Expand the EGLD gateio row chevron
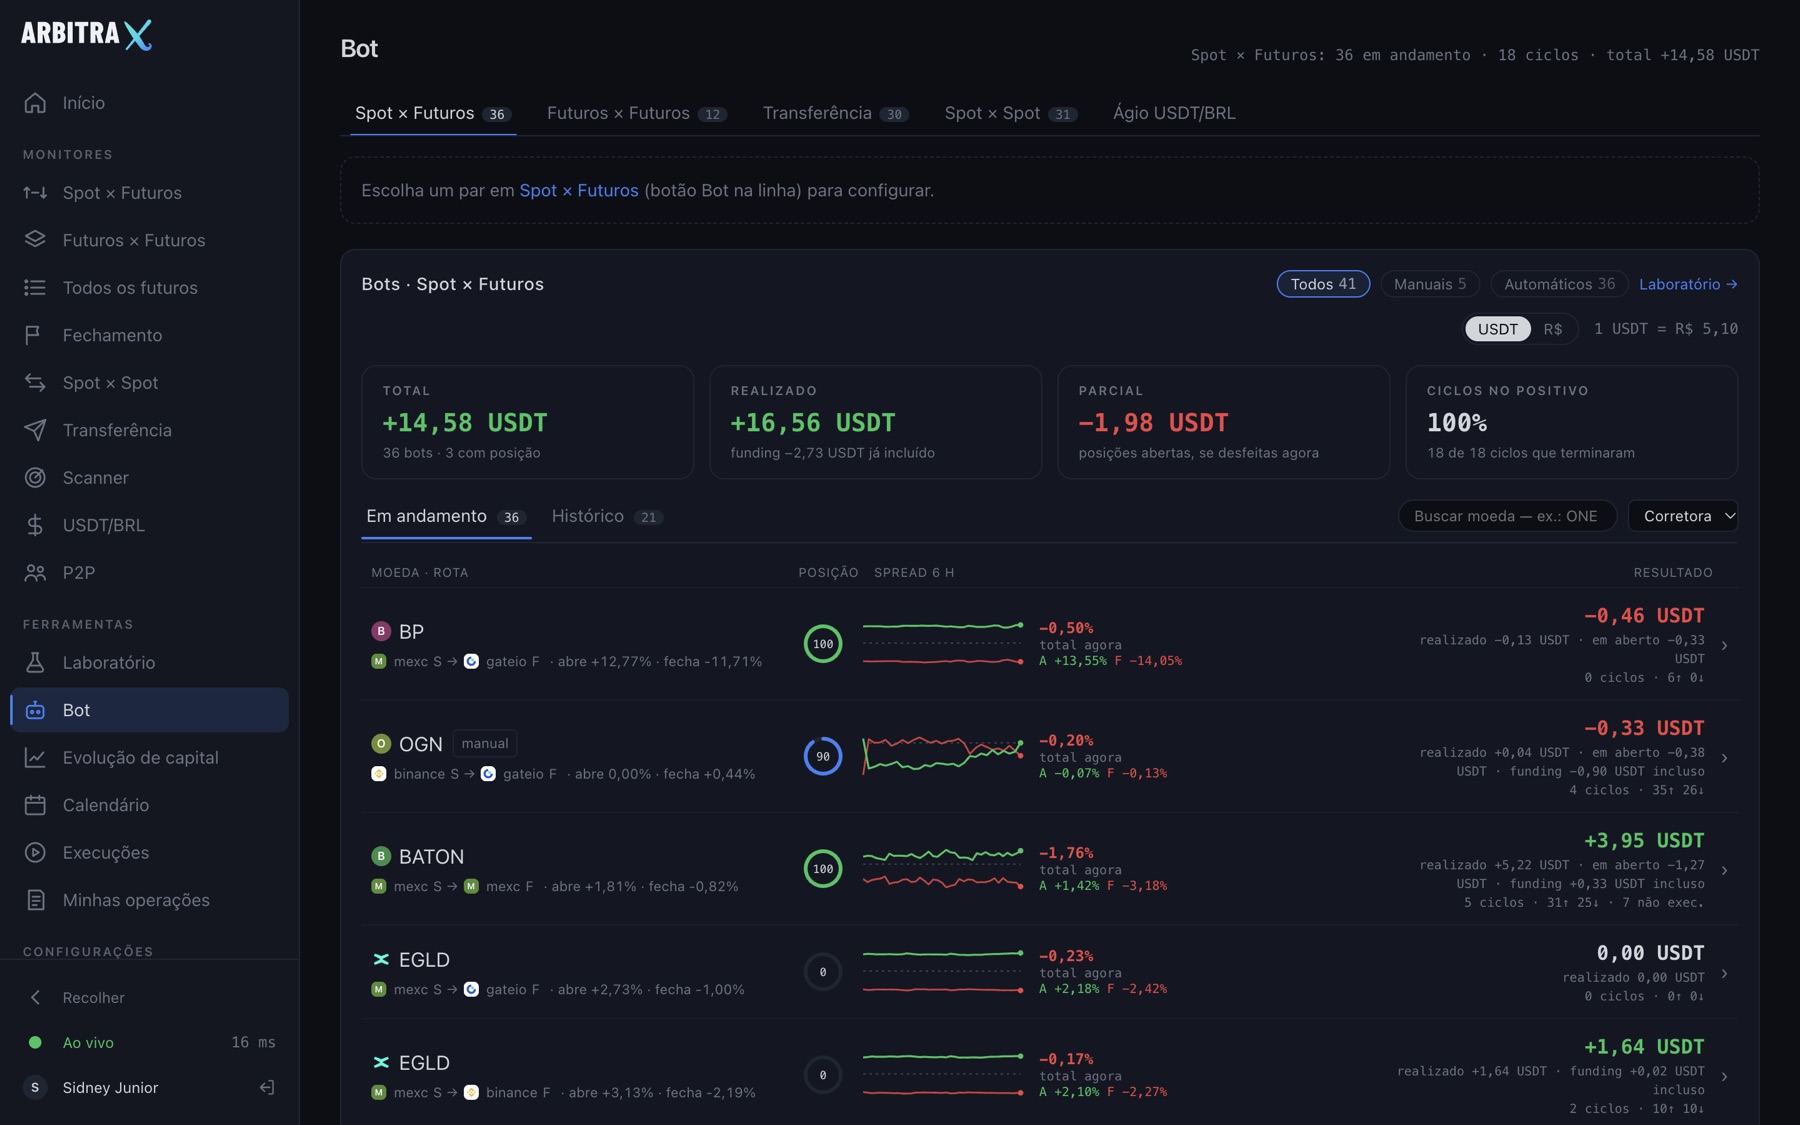Viewport: 1800px width, 1125px height. [1724, 974]
